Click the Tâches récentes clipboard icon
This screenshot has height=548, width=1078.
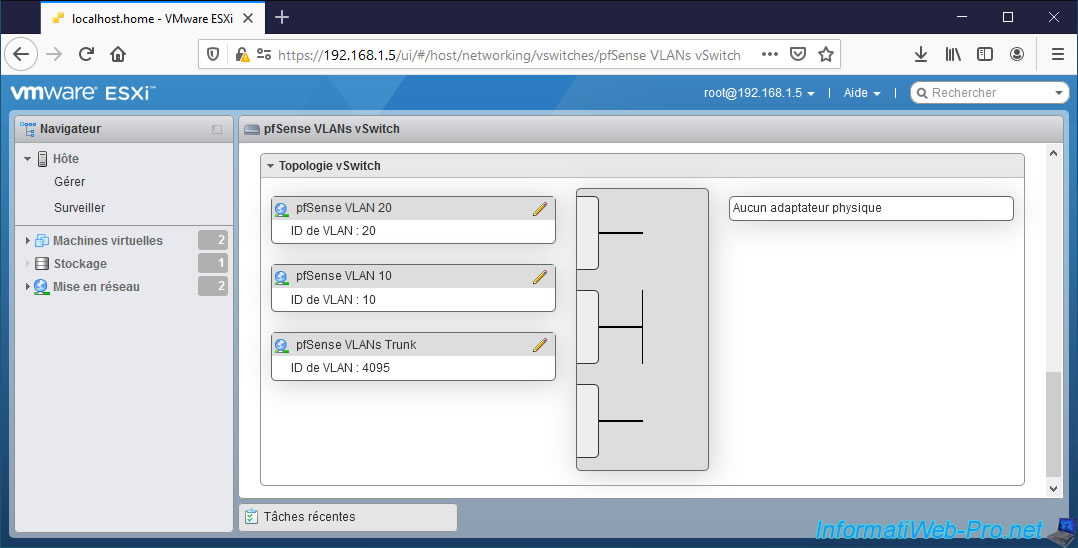click(x=252, y=516)
